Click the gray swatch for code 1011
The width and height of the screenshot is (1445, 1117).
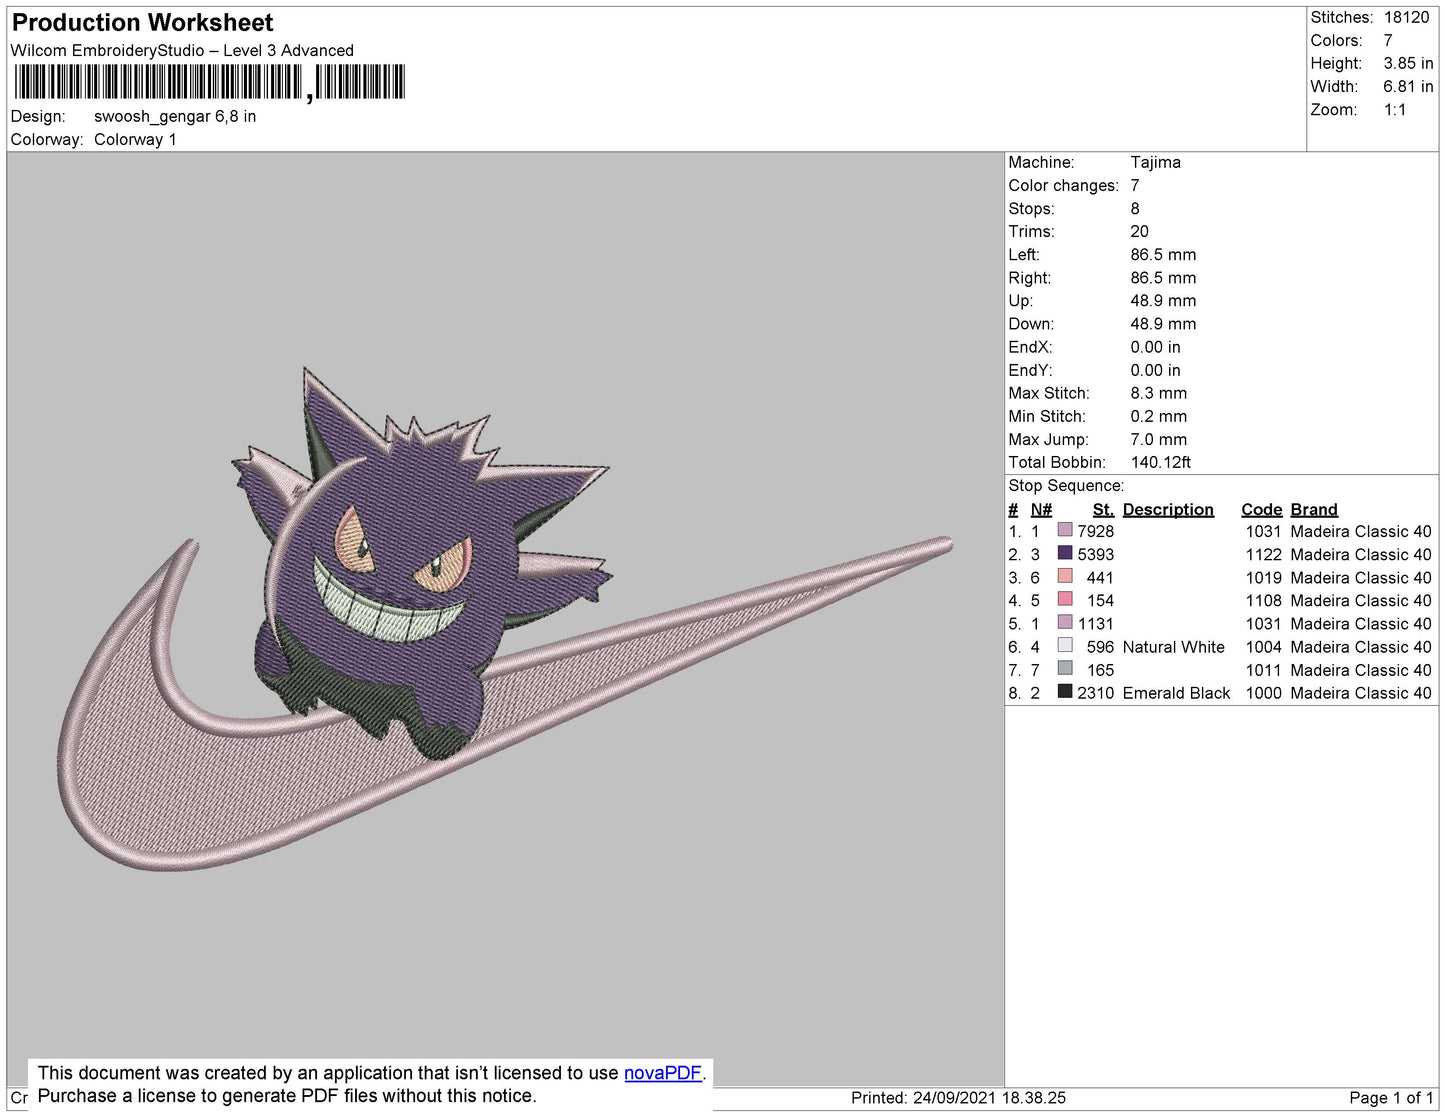(x=1065, y=669)
